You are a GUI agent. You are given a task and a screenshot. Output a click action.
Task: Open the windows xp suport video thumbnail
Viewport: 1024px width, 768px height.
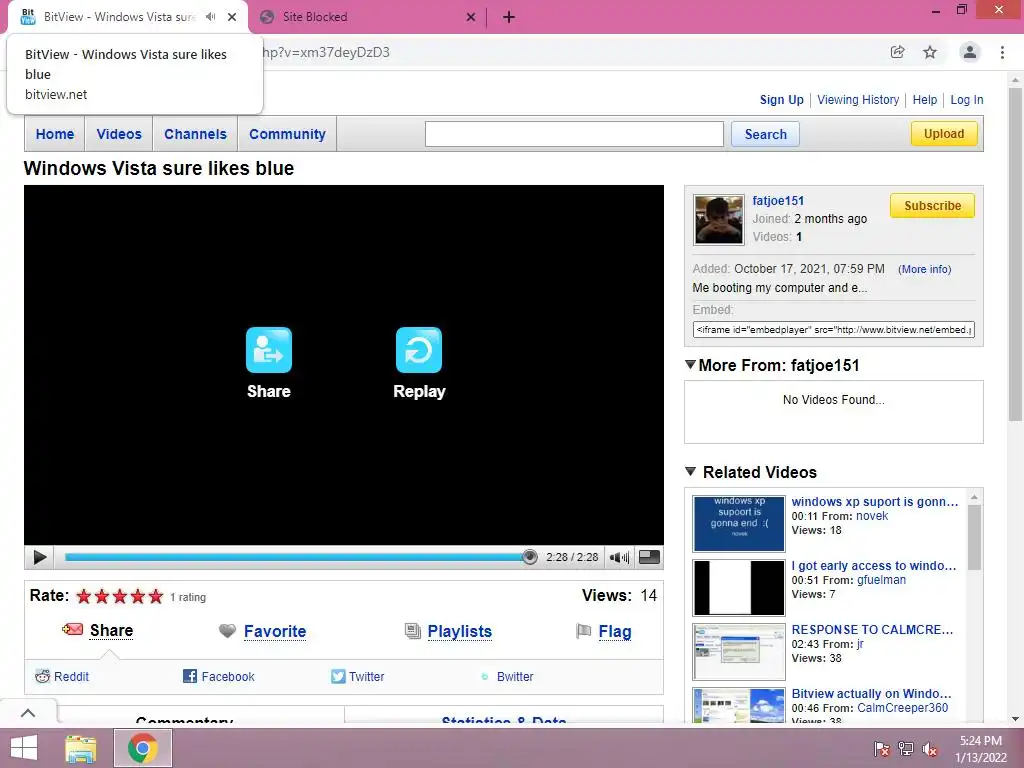tap(739, 524)
